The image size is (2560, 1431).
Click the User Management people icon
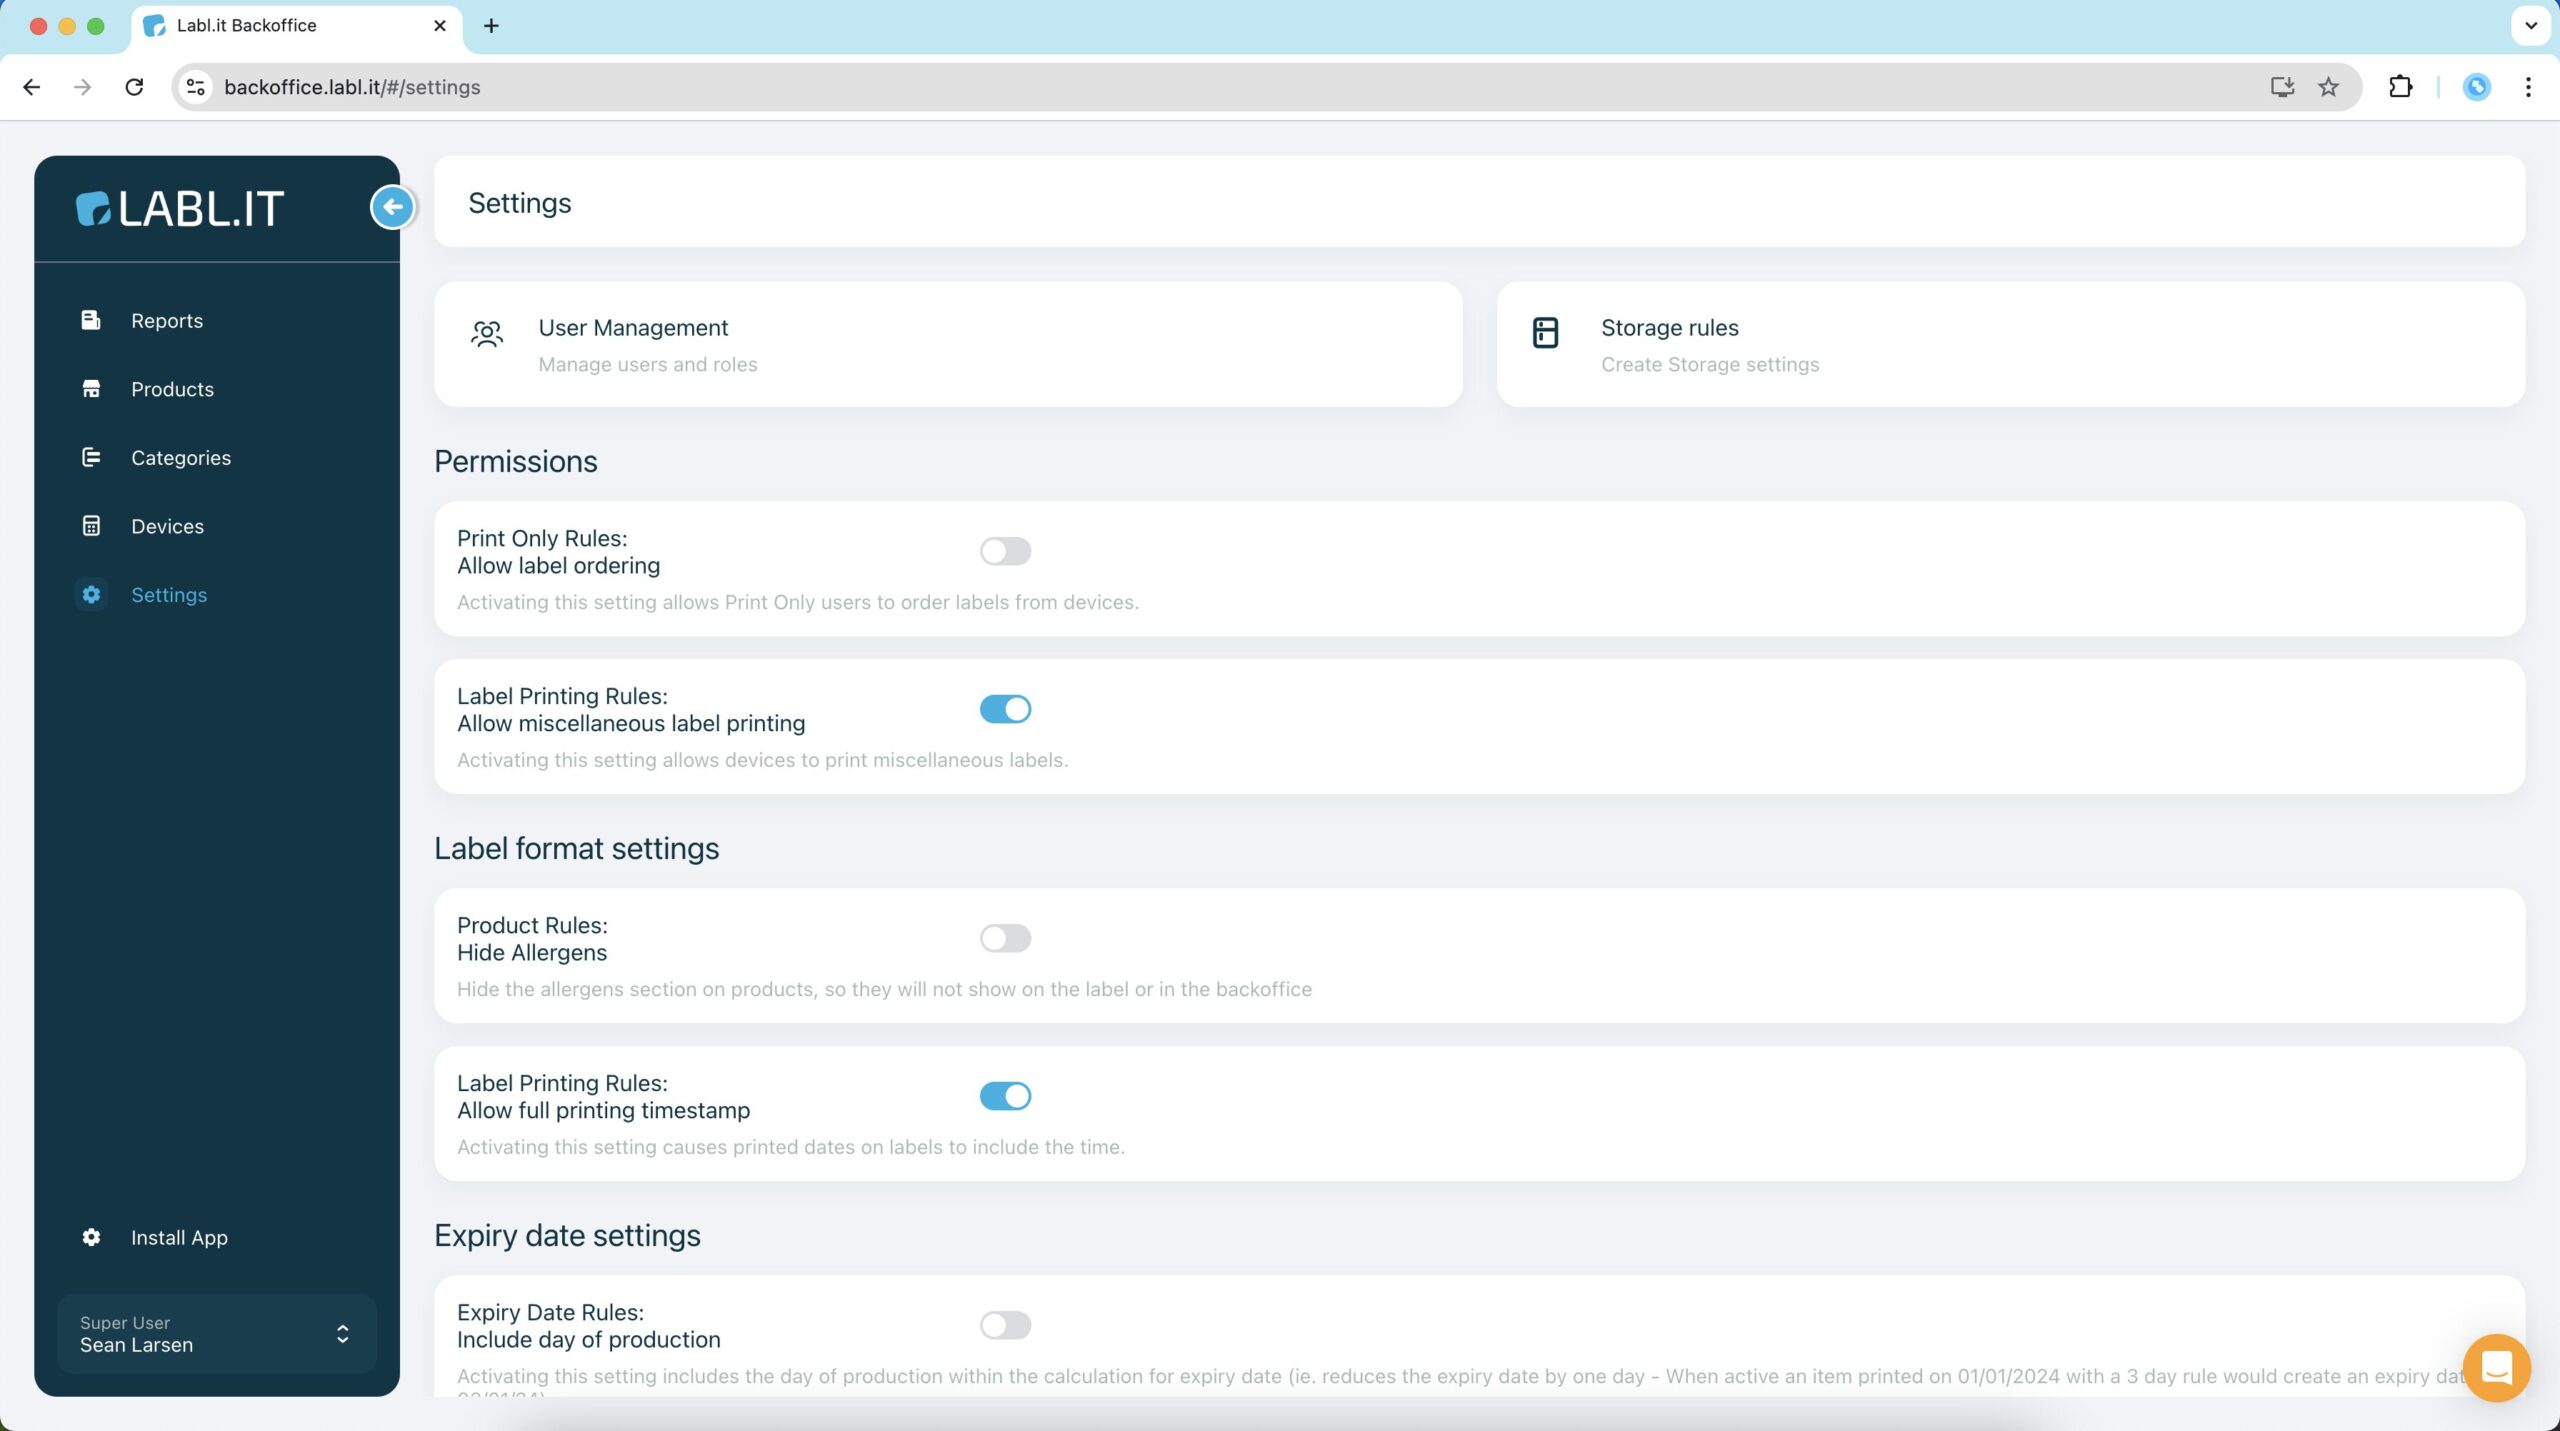click(487, 333)
